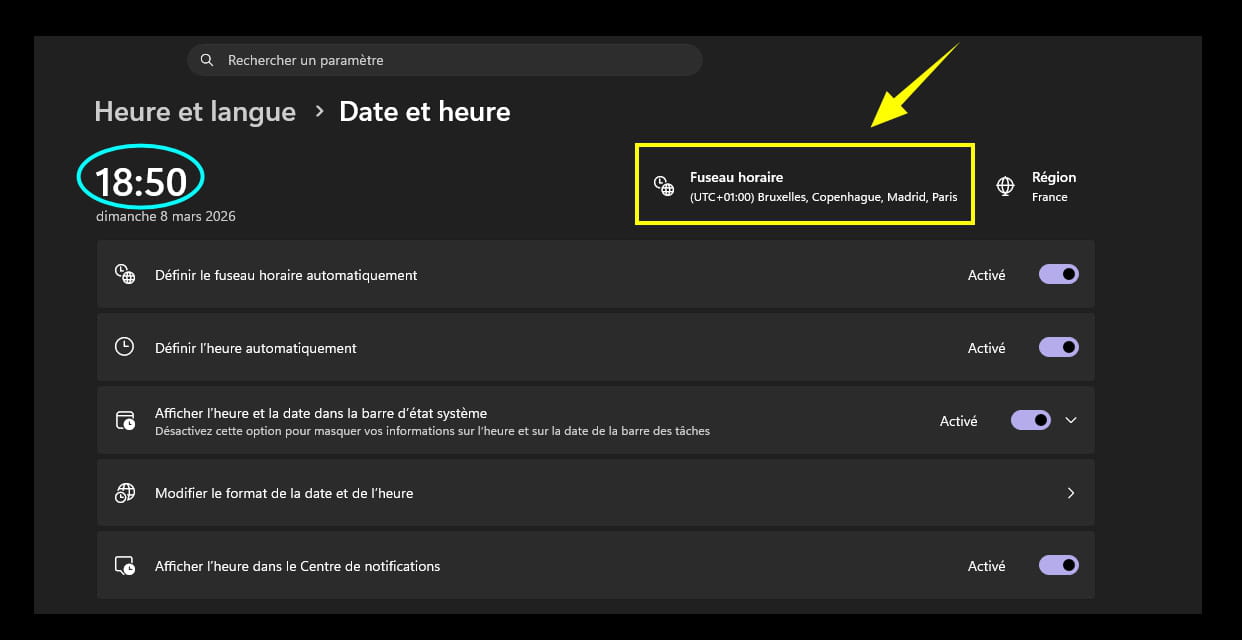Click the Région globe icon
This screenshot has width=1242, height=640.
point(1006,186)
